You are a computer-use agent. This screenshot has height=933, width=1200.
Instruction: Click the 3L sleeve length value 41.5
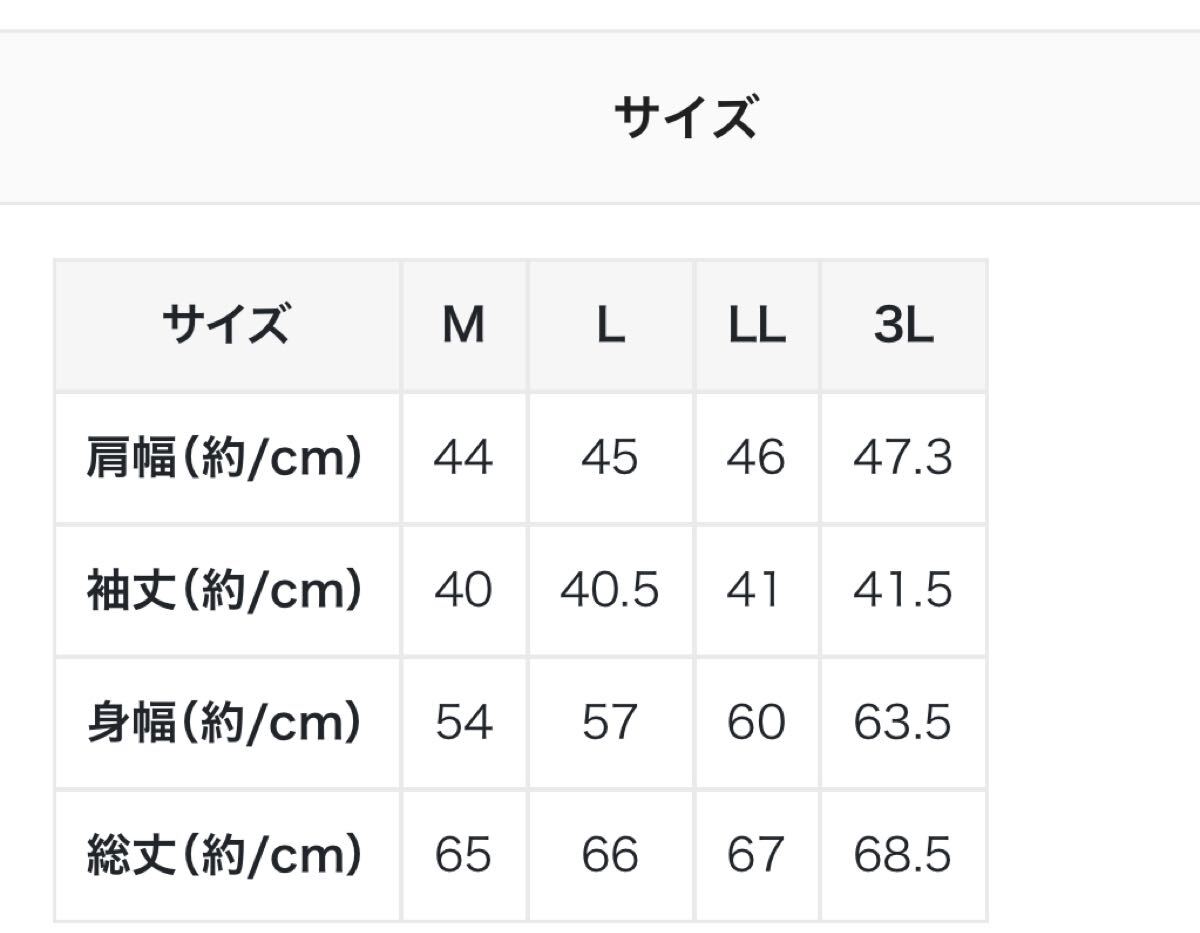coord(903,590)
